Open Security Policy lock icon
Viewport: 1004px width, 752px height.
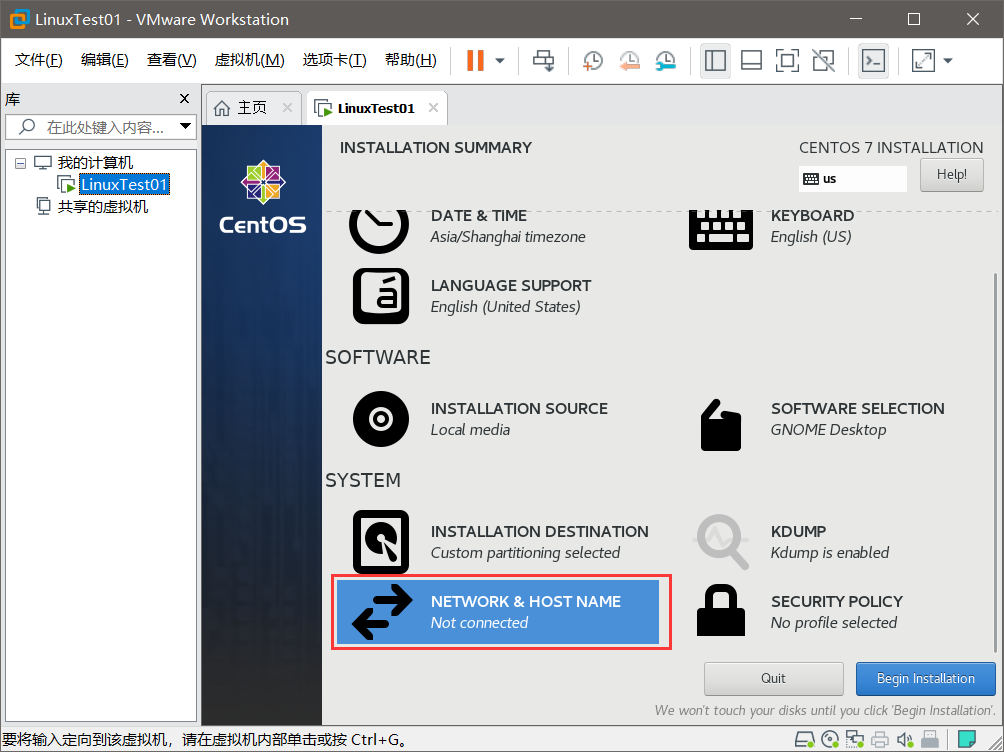[x=721, y=610]
